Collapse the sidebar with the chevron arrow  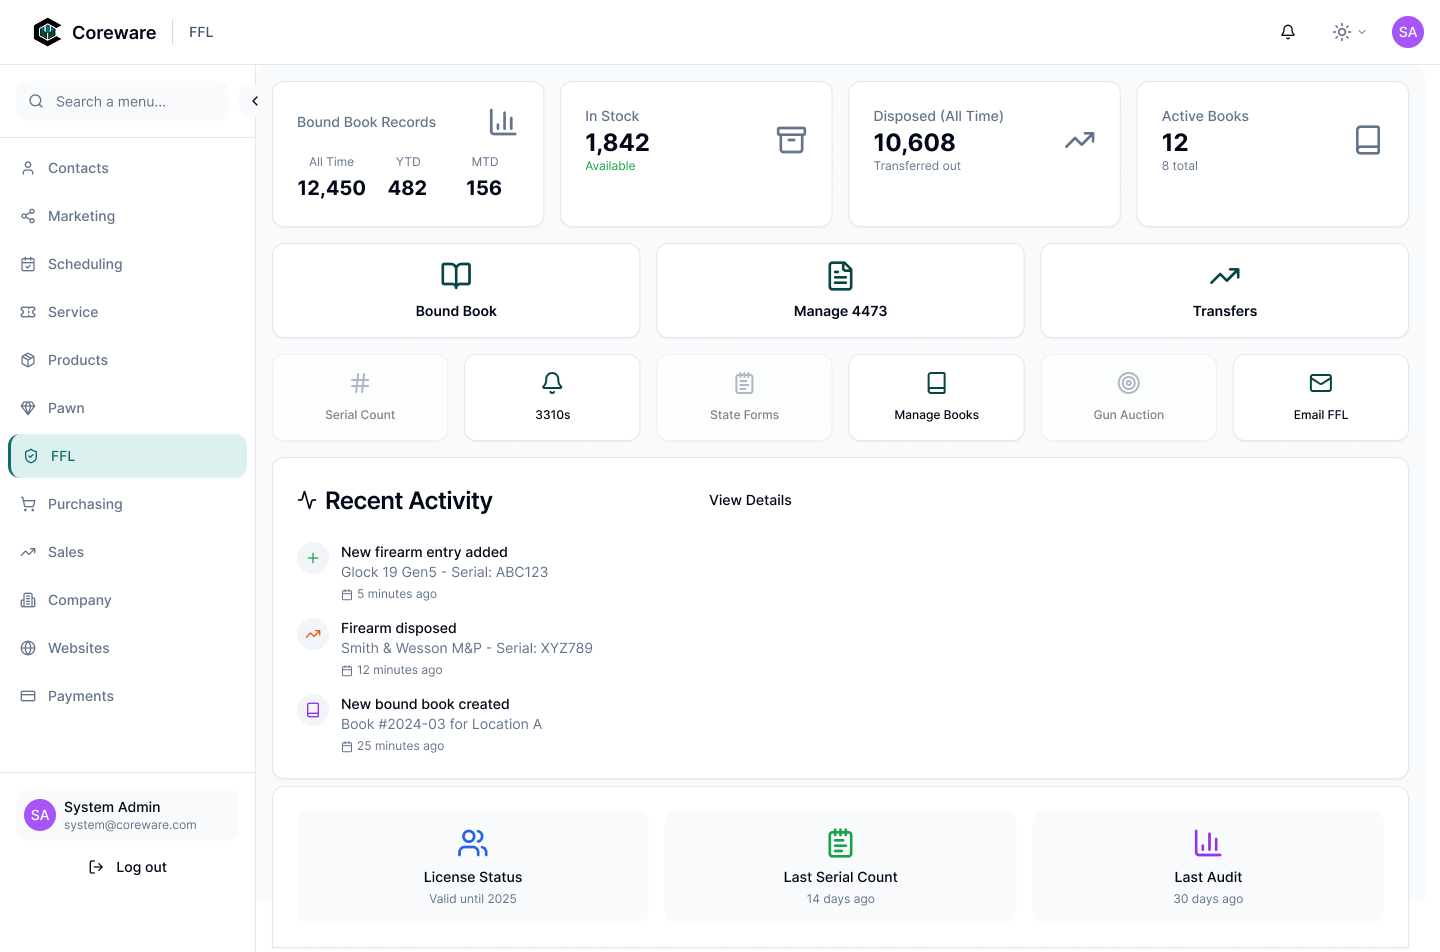coord(254,101)
